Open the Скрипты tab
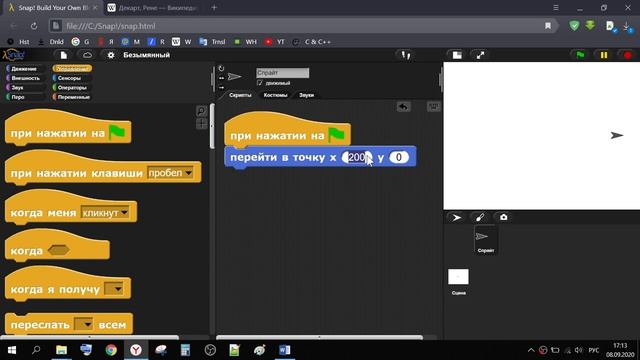Viewport: 640px width, 360px height. click(240, 95)
